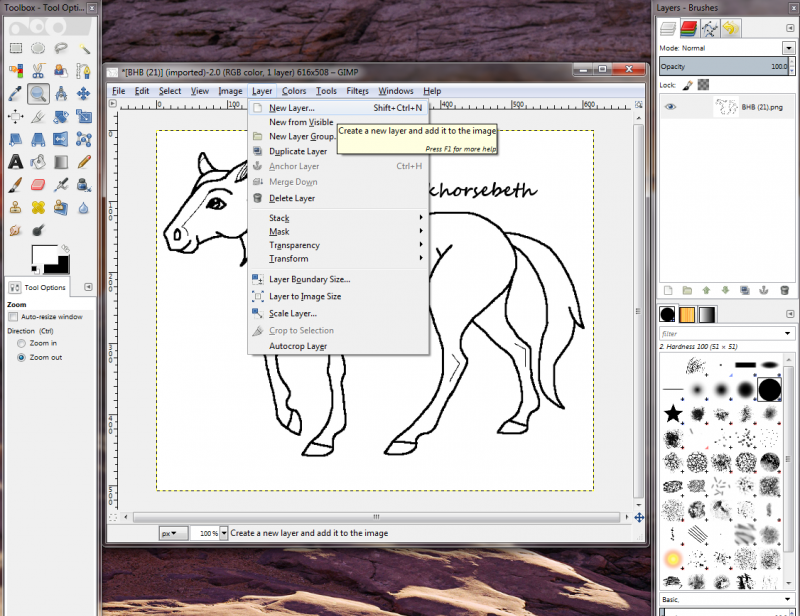Screen dimensions: 800x616
Task: Open the layer Mode dropdown
Action: click(x=789, y=48)
